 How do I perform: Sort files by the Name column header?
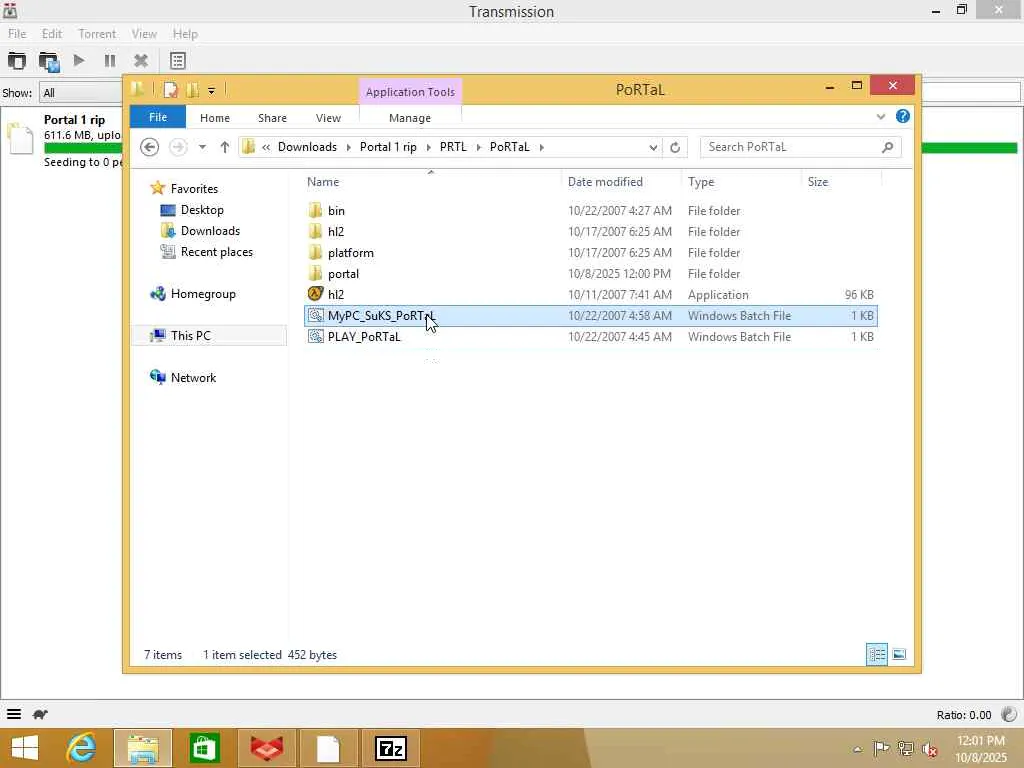coord(431,182)
